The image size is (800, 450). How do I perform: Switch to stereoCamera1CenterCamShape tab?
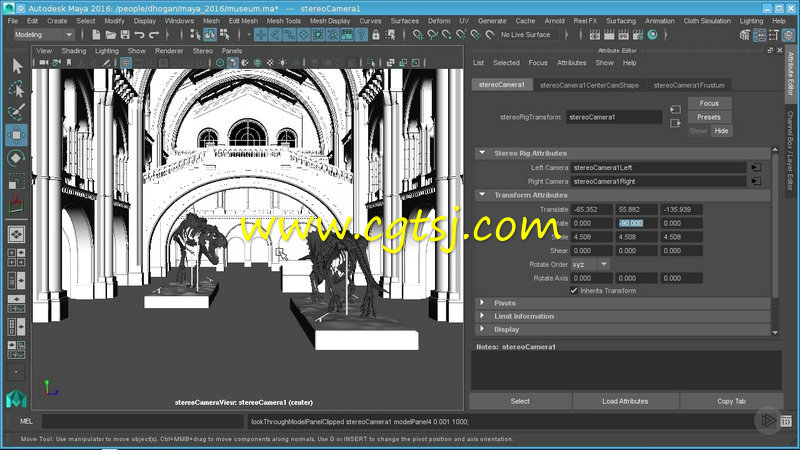589,85
